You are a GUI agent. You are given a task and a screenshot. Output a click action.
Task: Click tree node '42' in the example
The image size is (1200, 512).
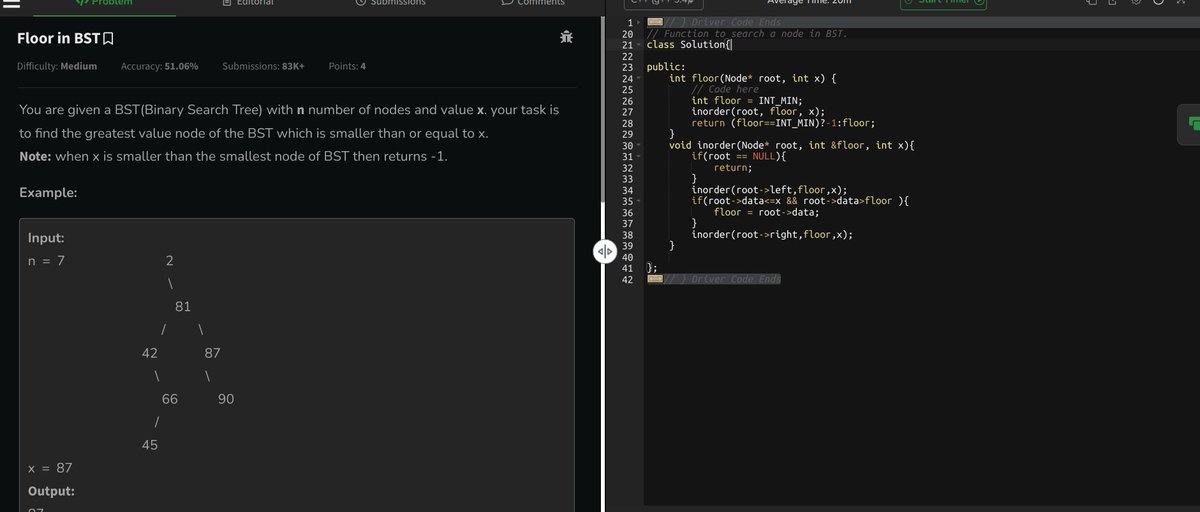tap(149, 353)
